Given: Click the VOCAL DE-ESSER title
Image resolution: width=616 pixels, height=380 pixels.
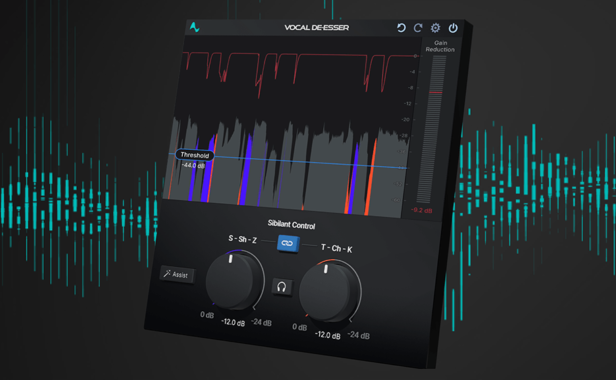Looking at the screenshot, I should point(317,28).
